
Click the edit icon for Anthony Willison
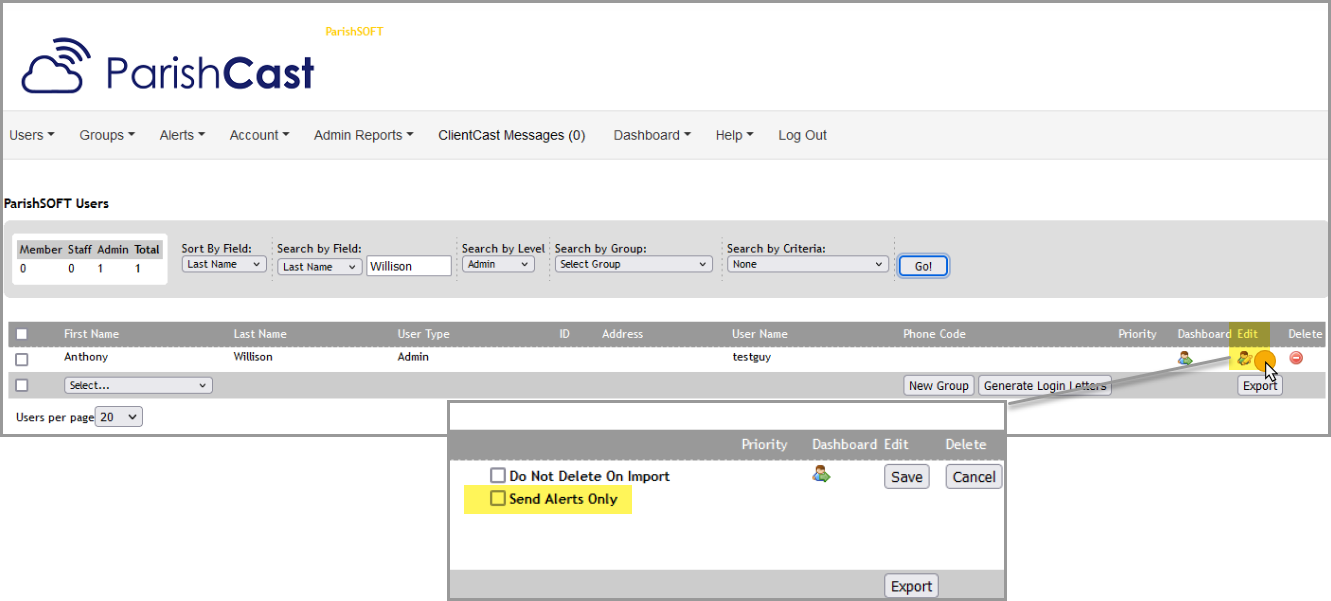click(x=1245, y=358)
